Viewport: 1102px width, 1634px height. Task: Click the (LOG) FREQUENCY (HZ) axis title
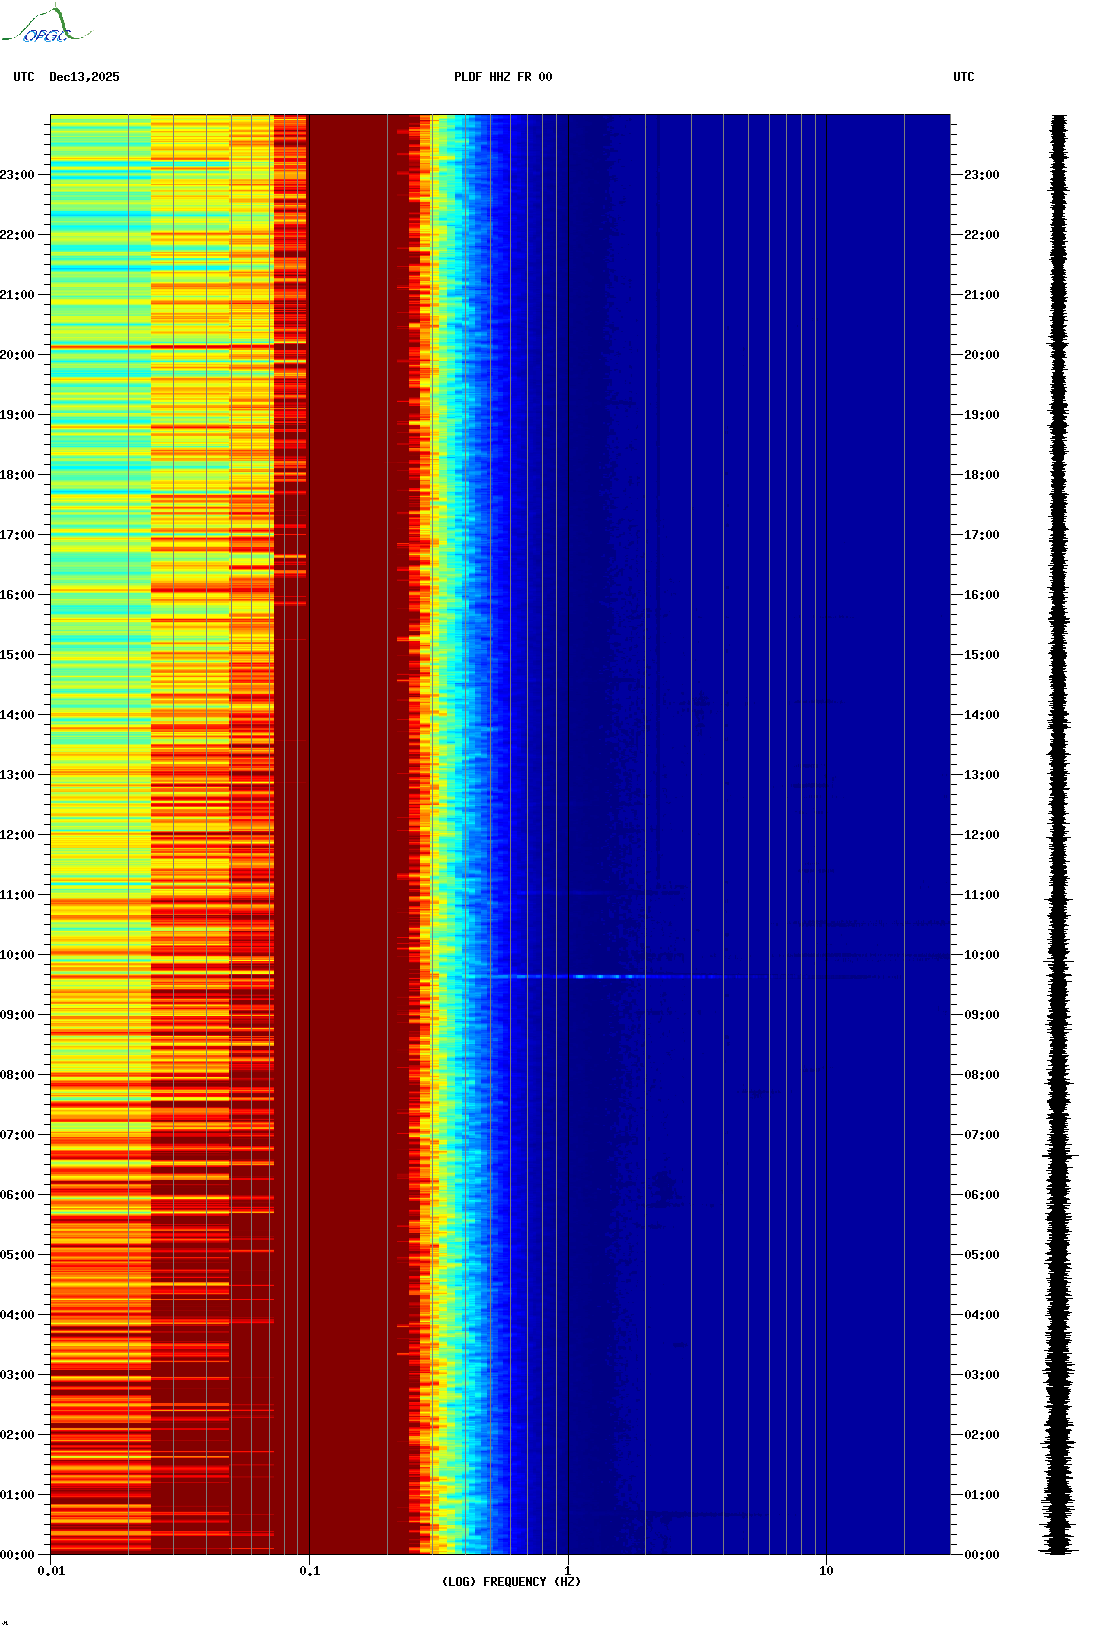[x=511, y=1582]
